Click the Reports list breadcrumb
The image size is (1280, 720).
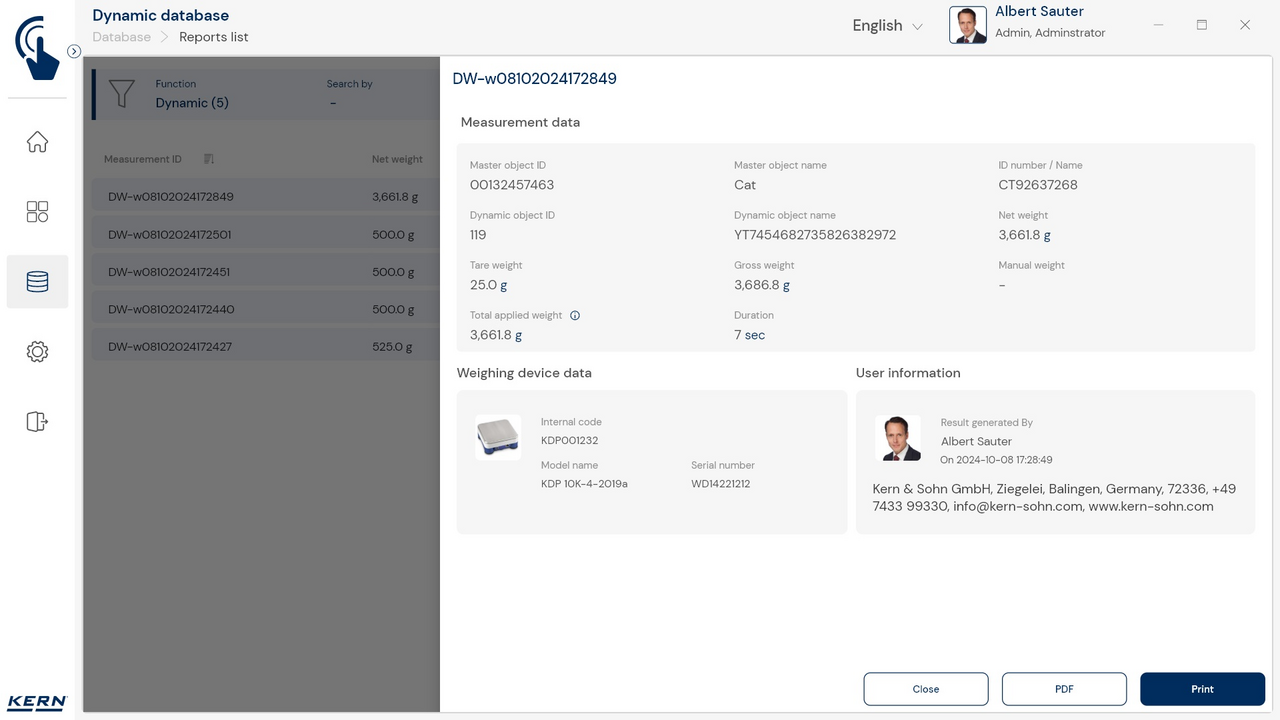[x=214, y=37]
